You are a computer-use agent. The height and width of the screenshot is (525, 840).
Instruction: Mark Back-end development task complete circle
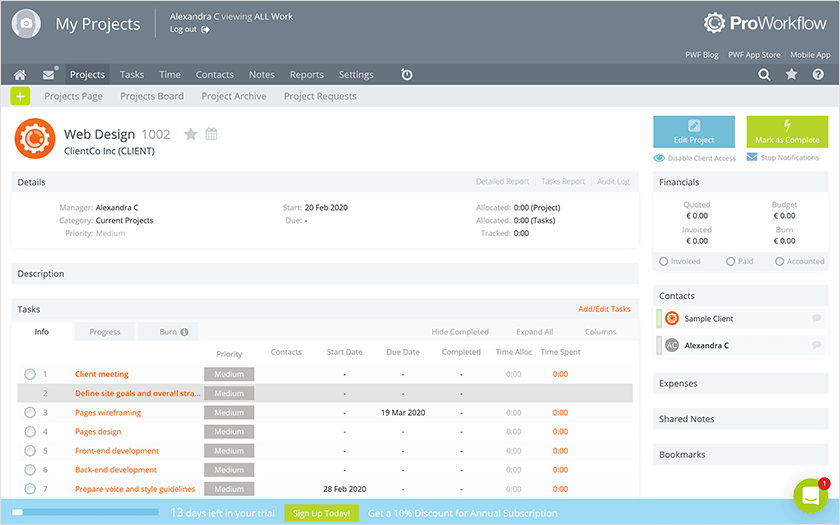[x=30, y=470]
